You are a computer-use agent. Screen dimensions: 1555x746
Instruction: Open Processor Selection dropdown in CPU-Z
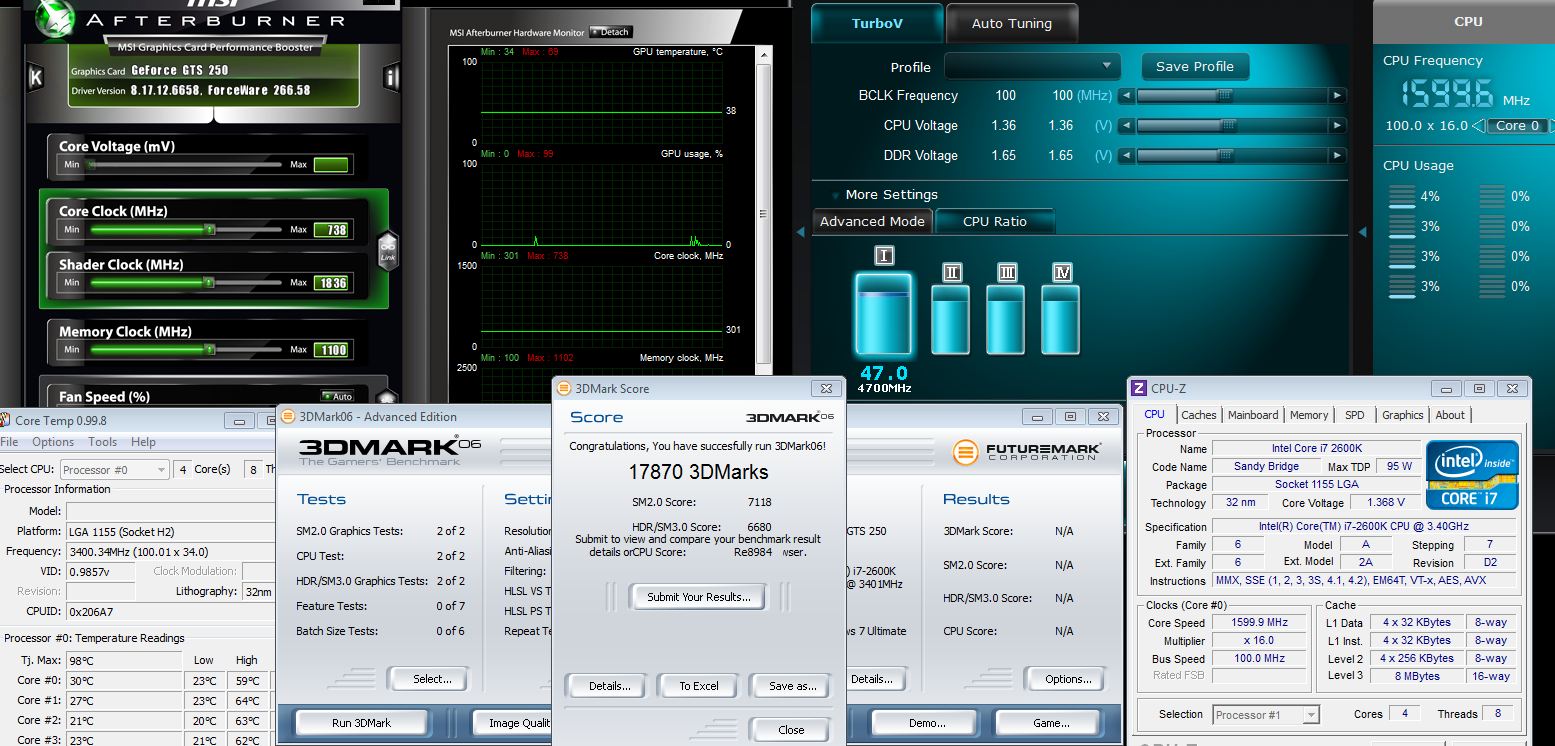pyautogui.click(x=1266, y=715)
